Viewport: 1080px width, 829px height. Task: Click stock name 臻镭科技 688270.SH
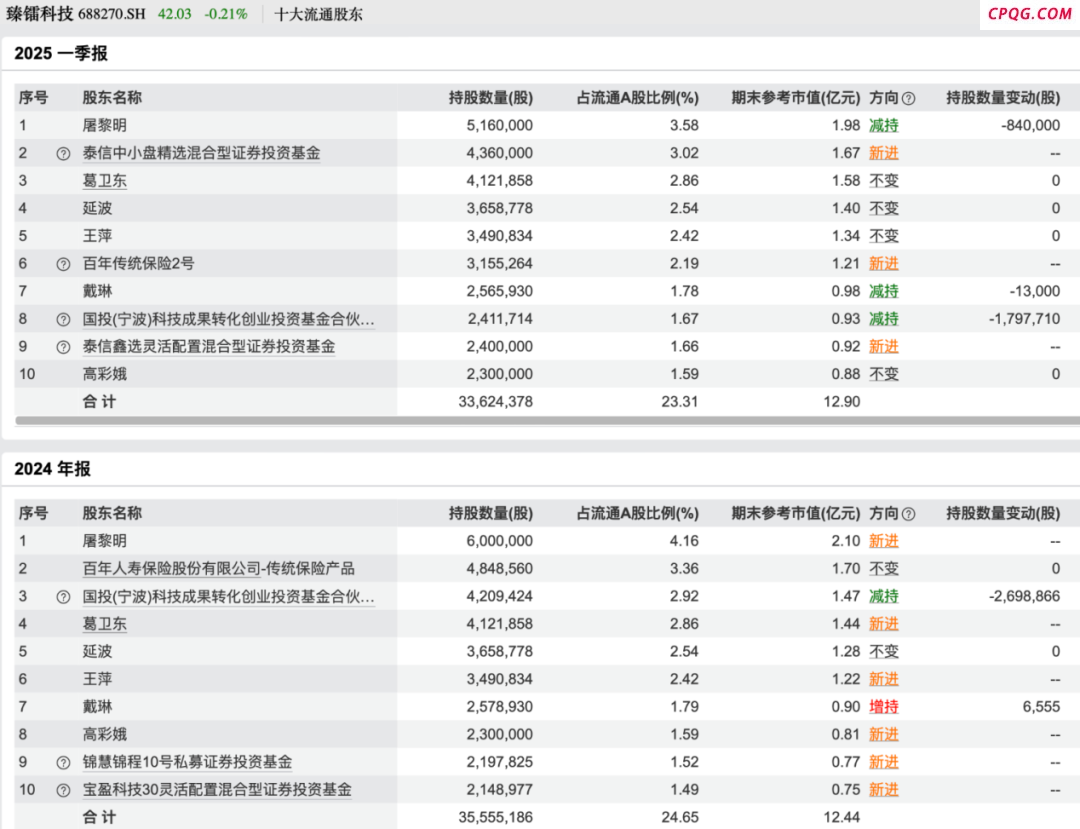(x=76, y=14)
